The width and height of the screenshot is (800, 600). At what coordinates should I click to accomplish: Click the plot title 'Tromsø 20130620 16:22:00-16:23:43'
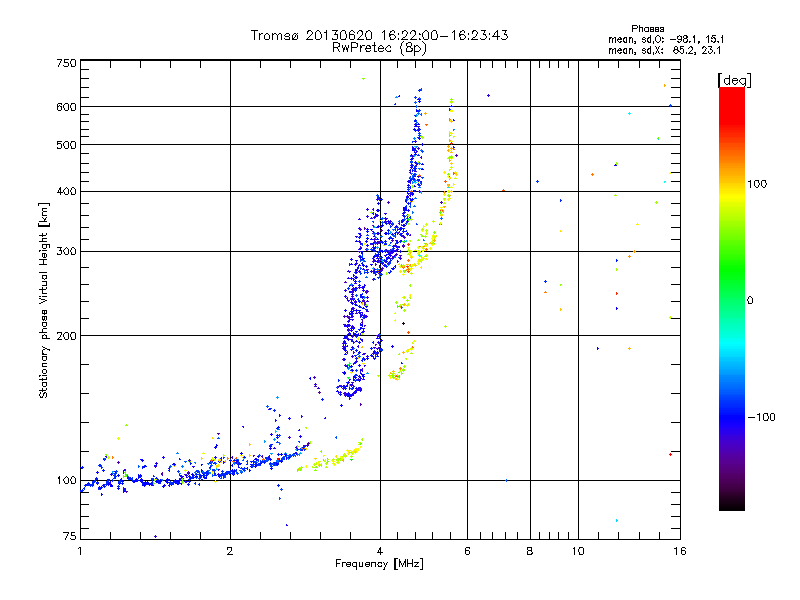pos(379,35)
